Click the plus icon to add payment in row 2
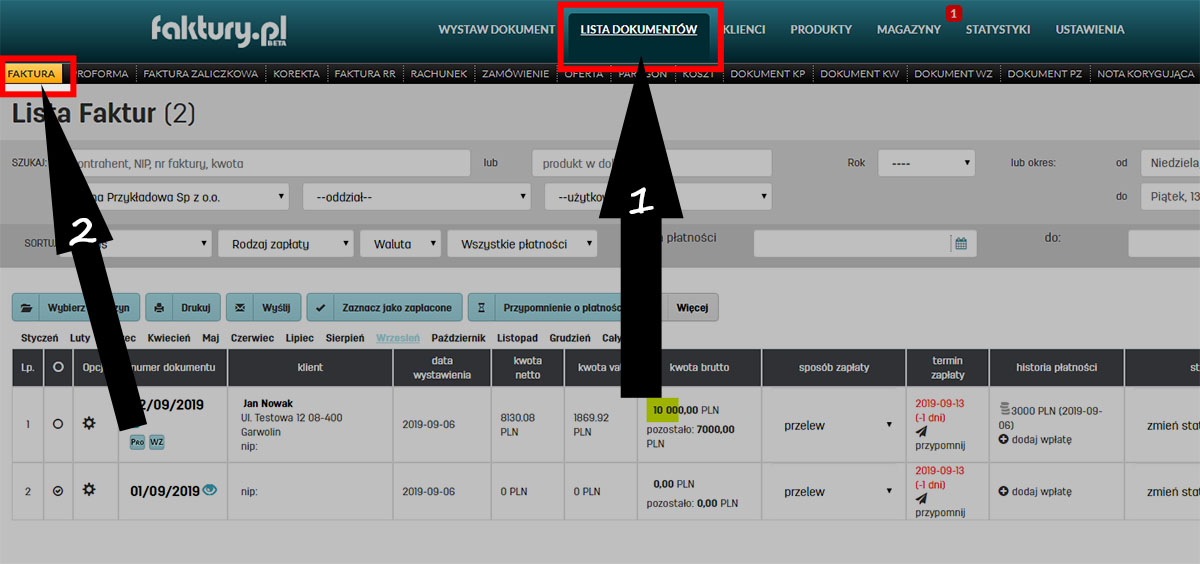Viewport: 1200px width, 564px height. (1003, 491)
